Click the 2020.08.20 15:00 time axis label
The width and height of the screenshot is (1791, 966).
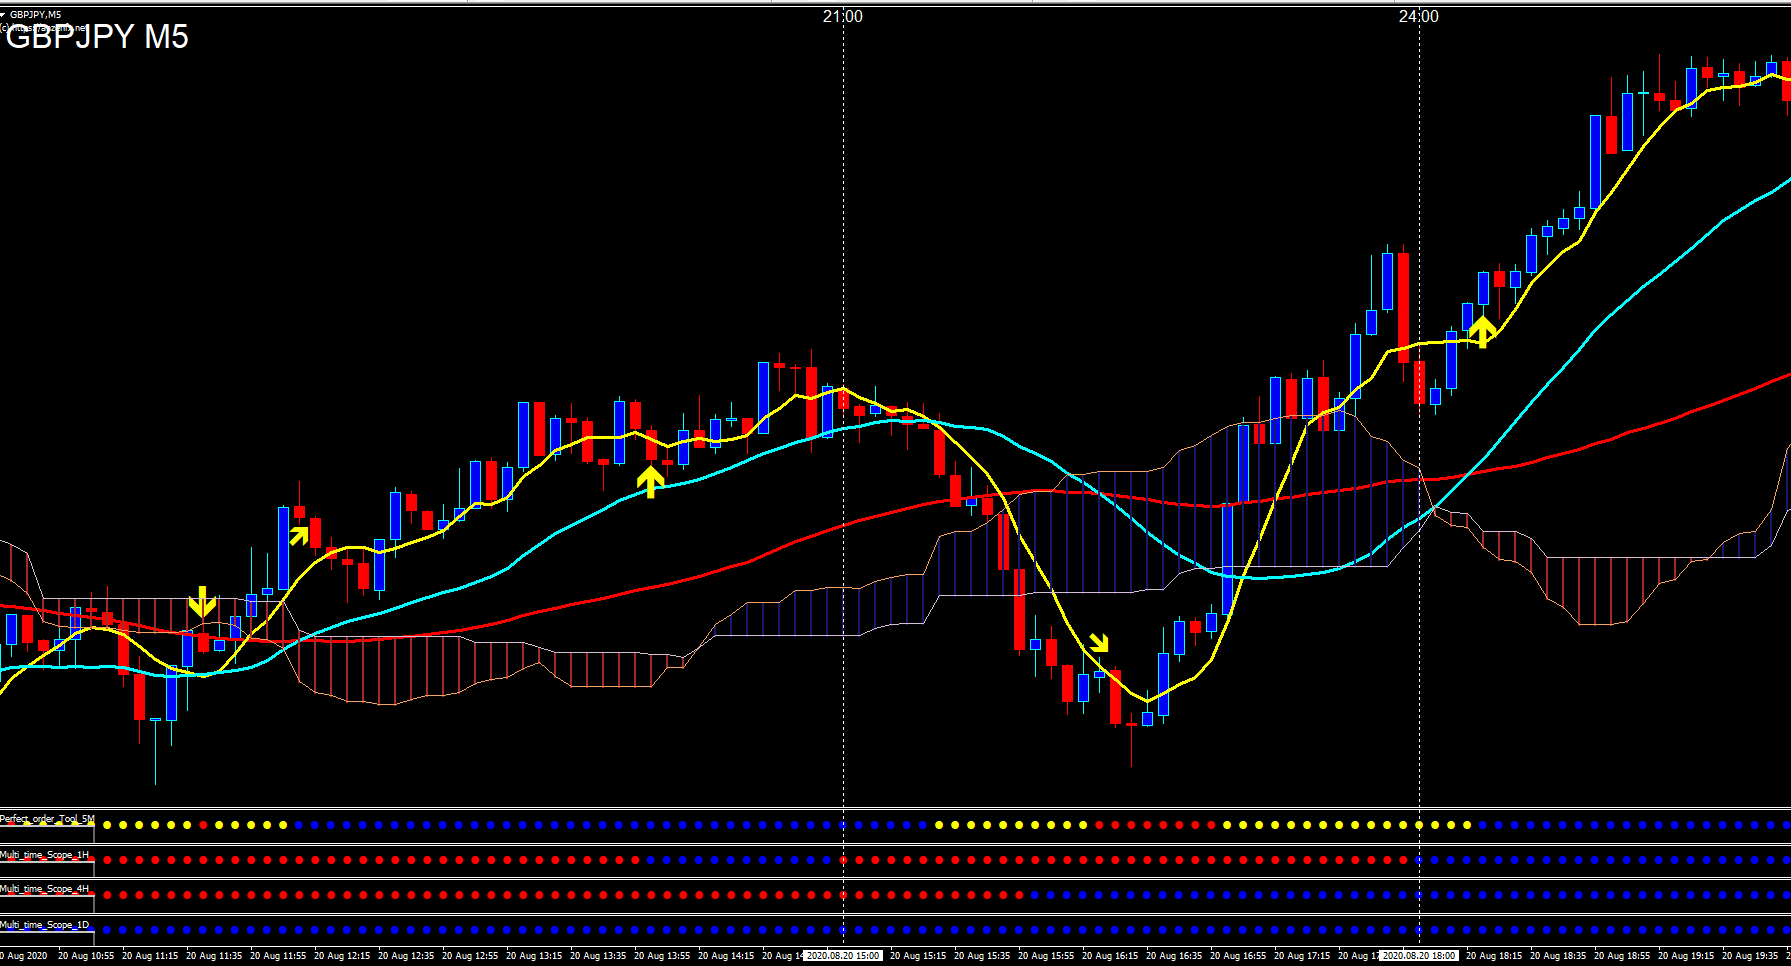click(x=843, y=956)
